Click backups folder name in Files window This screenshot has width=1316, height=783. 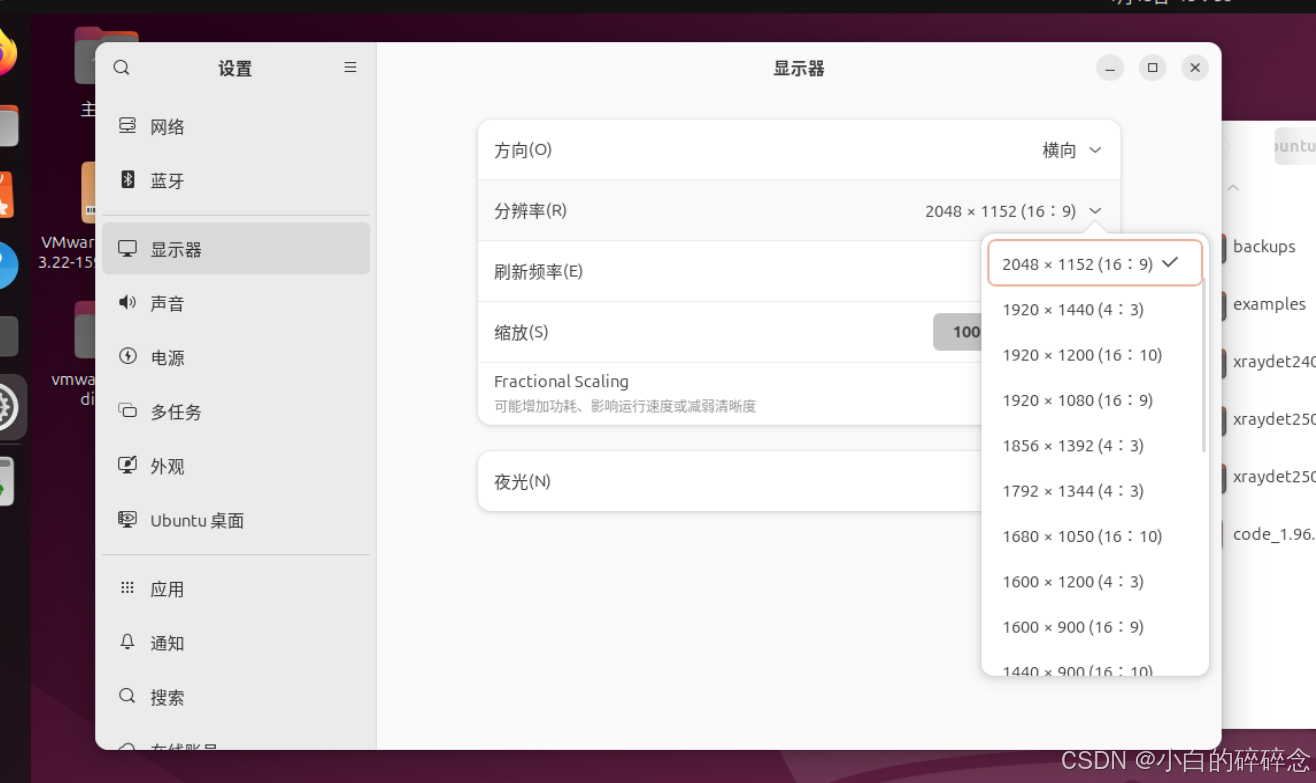pyautogui.click(x=1264, y=247)
